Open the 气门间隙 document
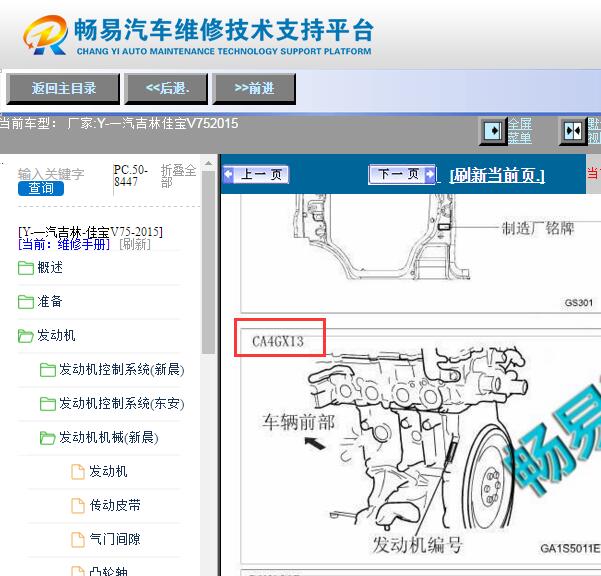 [115, 539]
